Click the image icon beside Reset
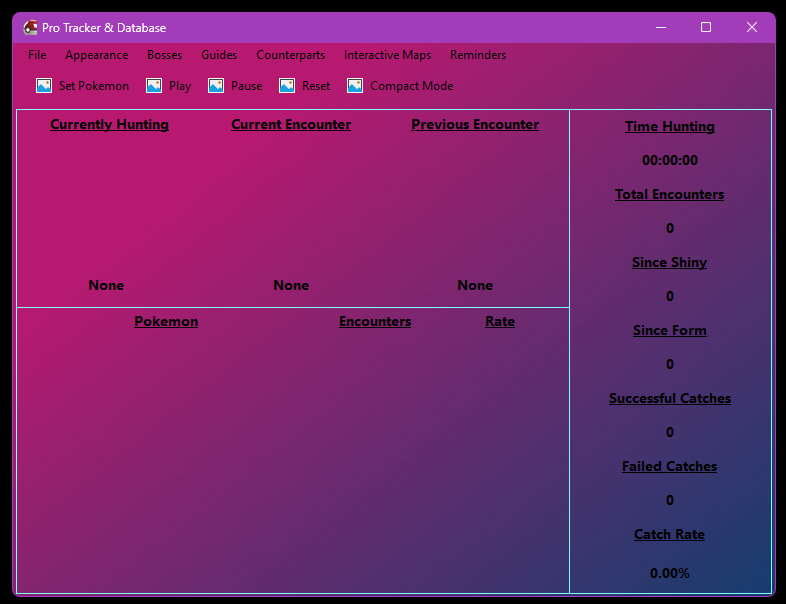This screenshot has width=786, height=604. coord(287,86)
